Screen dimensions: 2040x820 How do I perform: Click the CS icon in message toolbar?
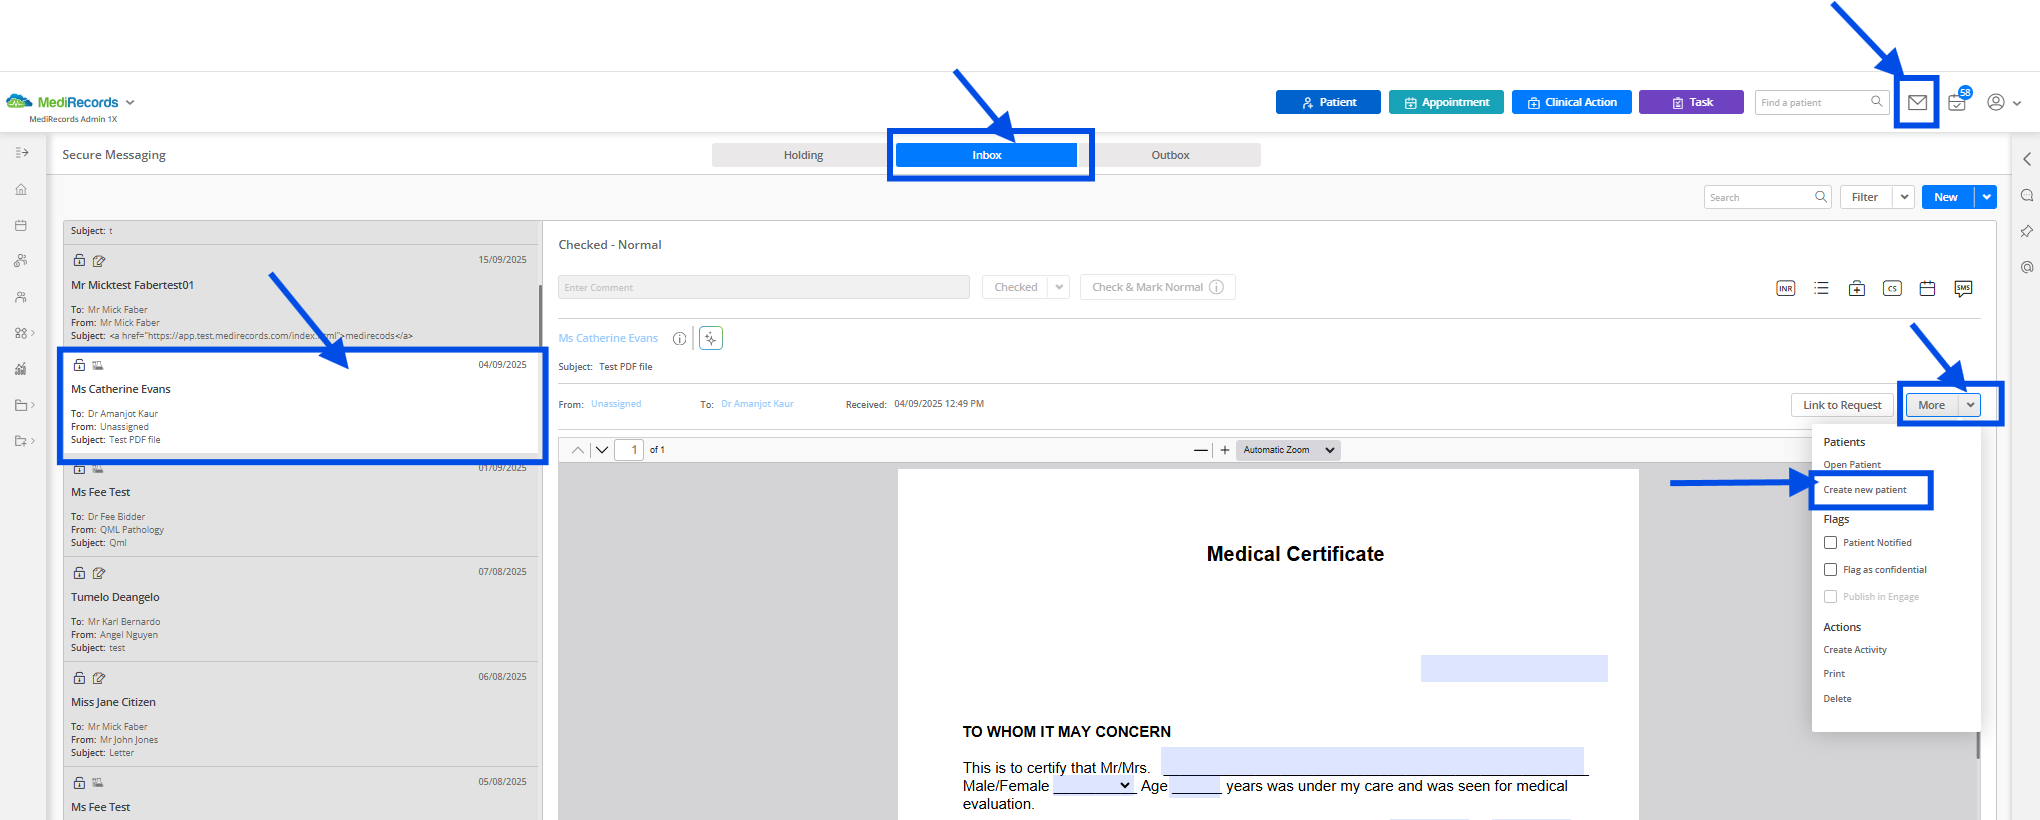tap(1892, 288)
